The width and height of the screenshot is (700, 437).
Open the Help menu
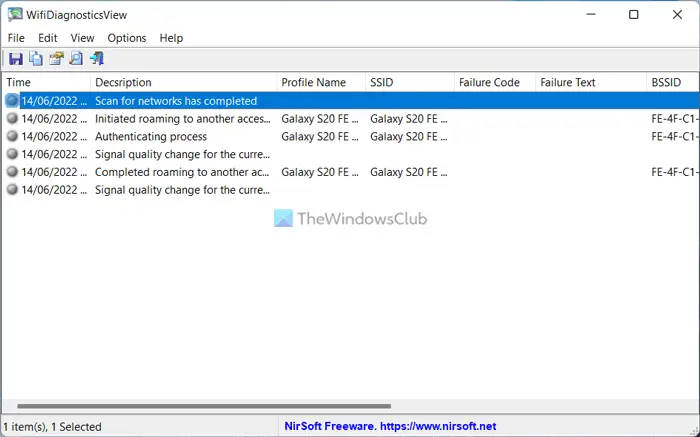tap(171, 38)
